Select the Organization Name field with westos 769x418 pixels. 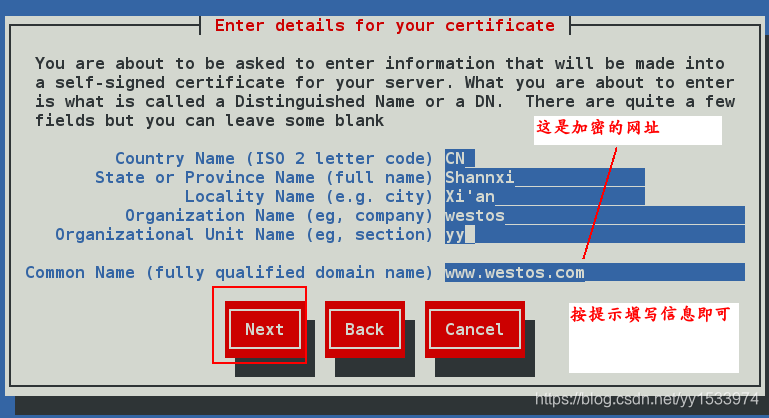click(594, 215)
